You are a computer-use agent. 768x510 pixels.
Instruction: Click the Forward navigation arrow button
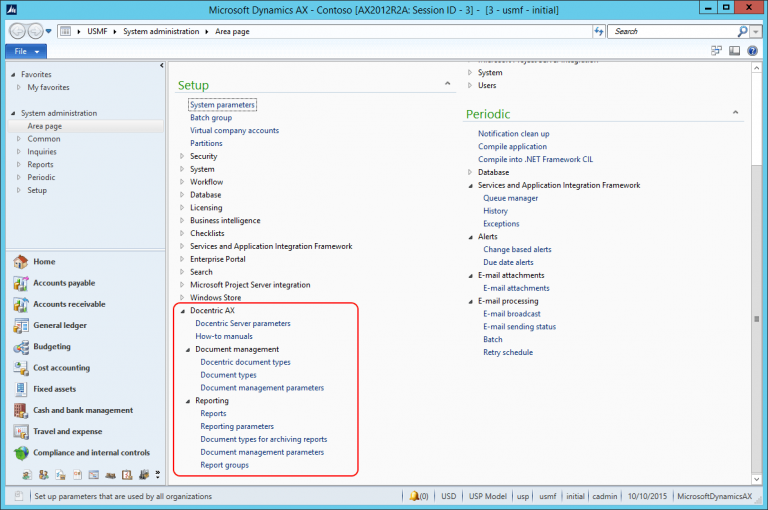[35, 31]
